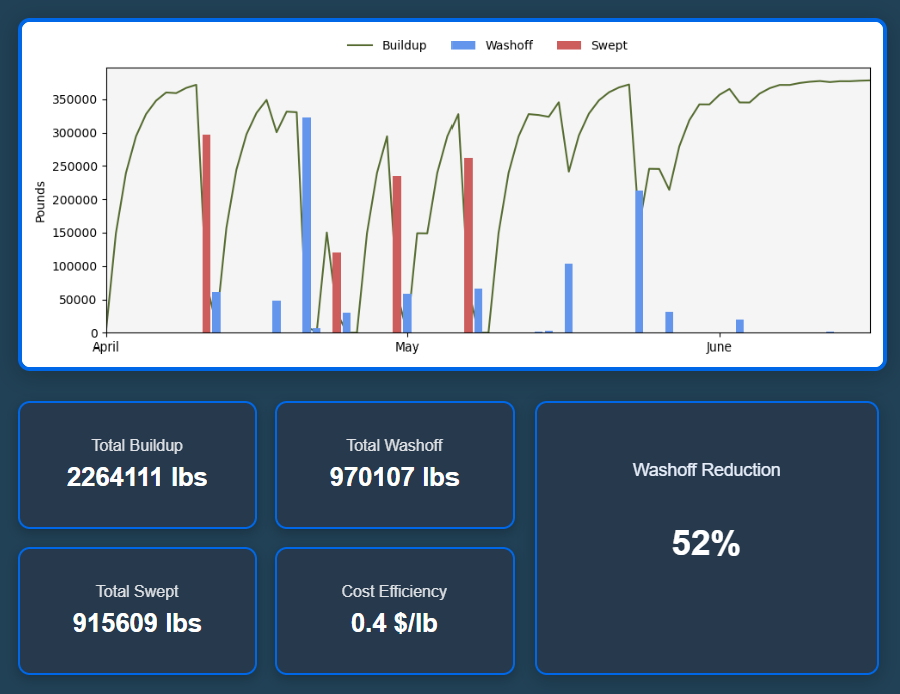Expand the Total Buildup stat card
The width and height of the screenshot is (900, 694).
pos(137,464)
